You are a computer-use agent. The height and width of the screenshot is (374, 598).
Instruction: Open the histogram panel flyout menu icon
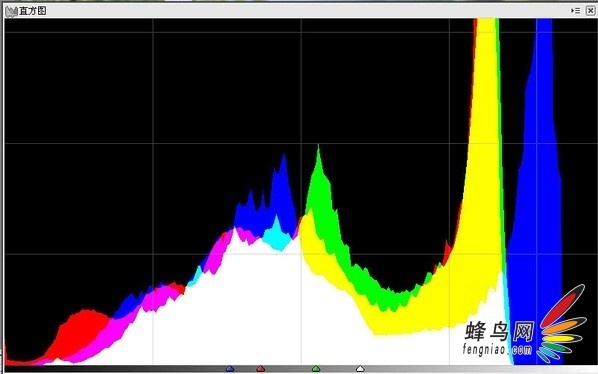[x=575, y=11]
